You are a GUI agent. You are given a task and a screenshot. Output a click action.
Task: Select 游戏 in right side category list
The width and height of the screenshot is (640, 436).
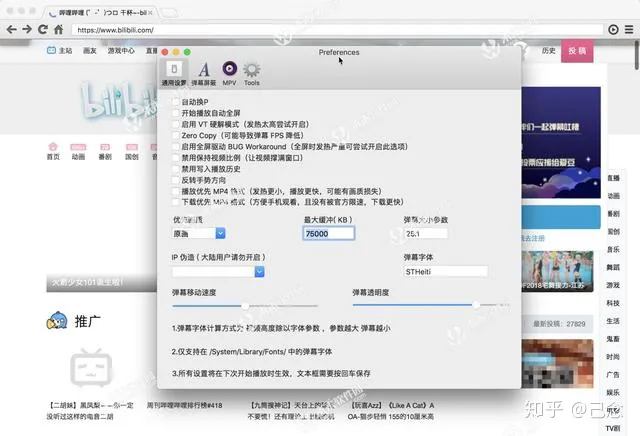pos(613,285)
